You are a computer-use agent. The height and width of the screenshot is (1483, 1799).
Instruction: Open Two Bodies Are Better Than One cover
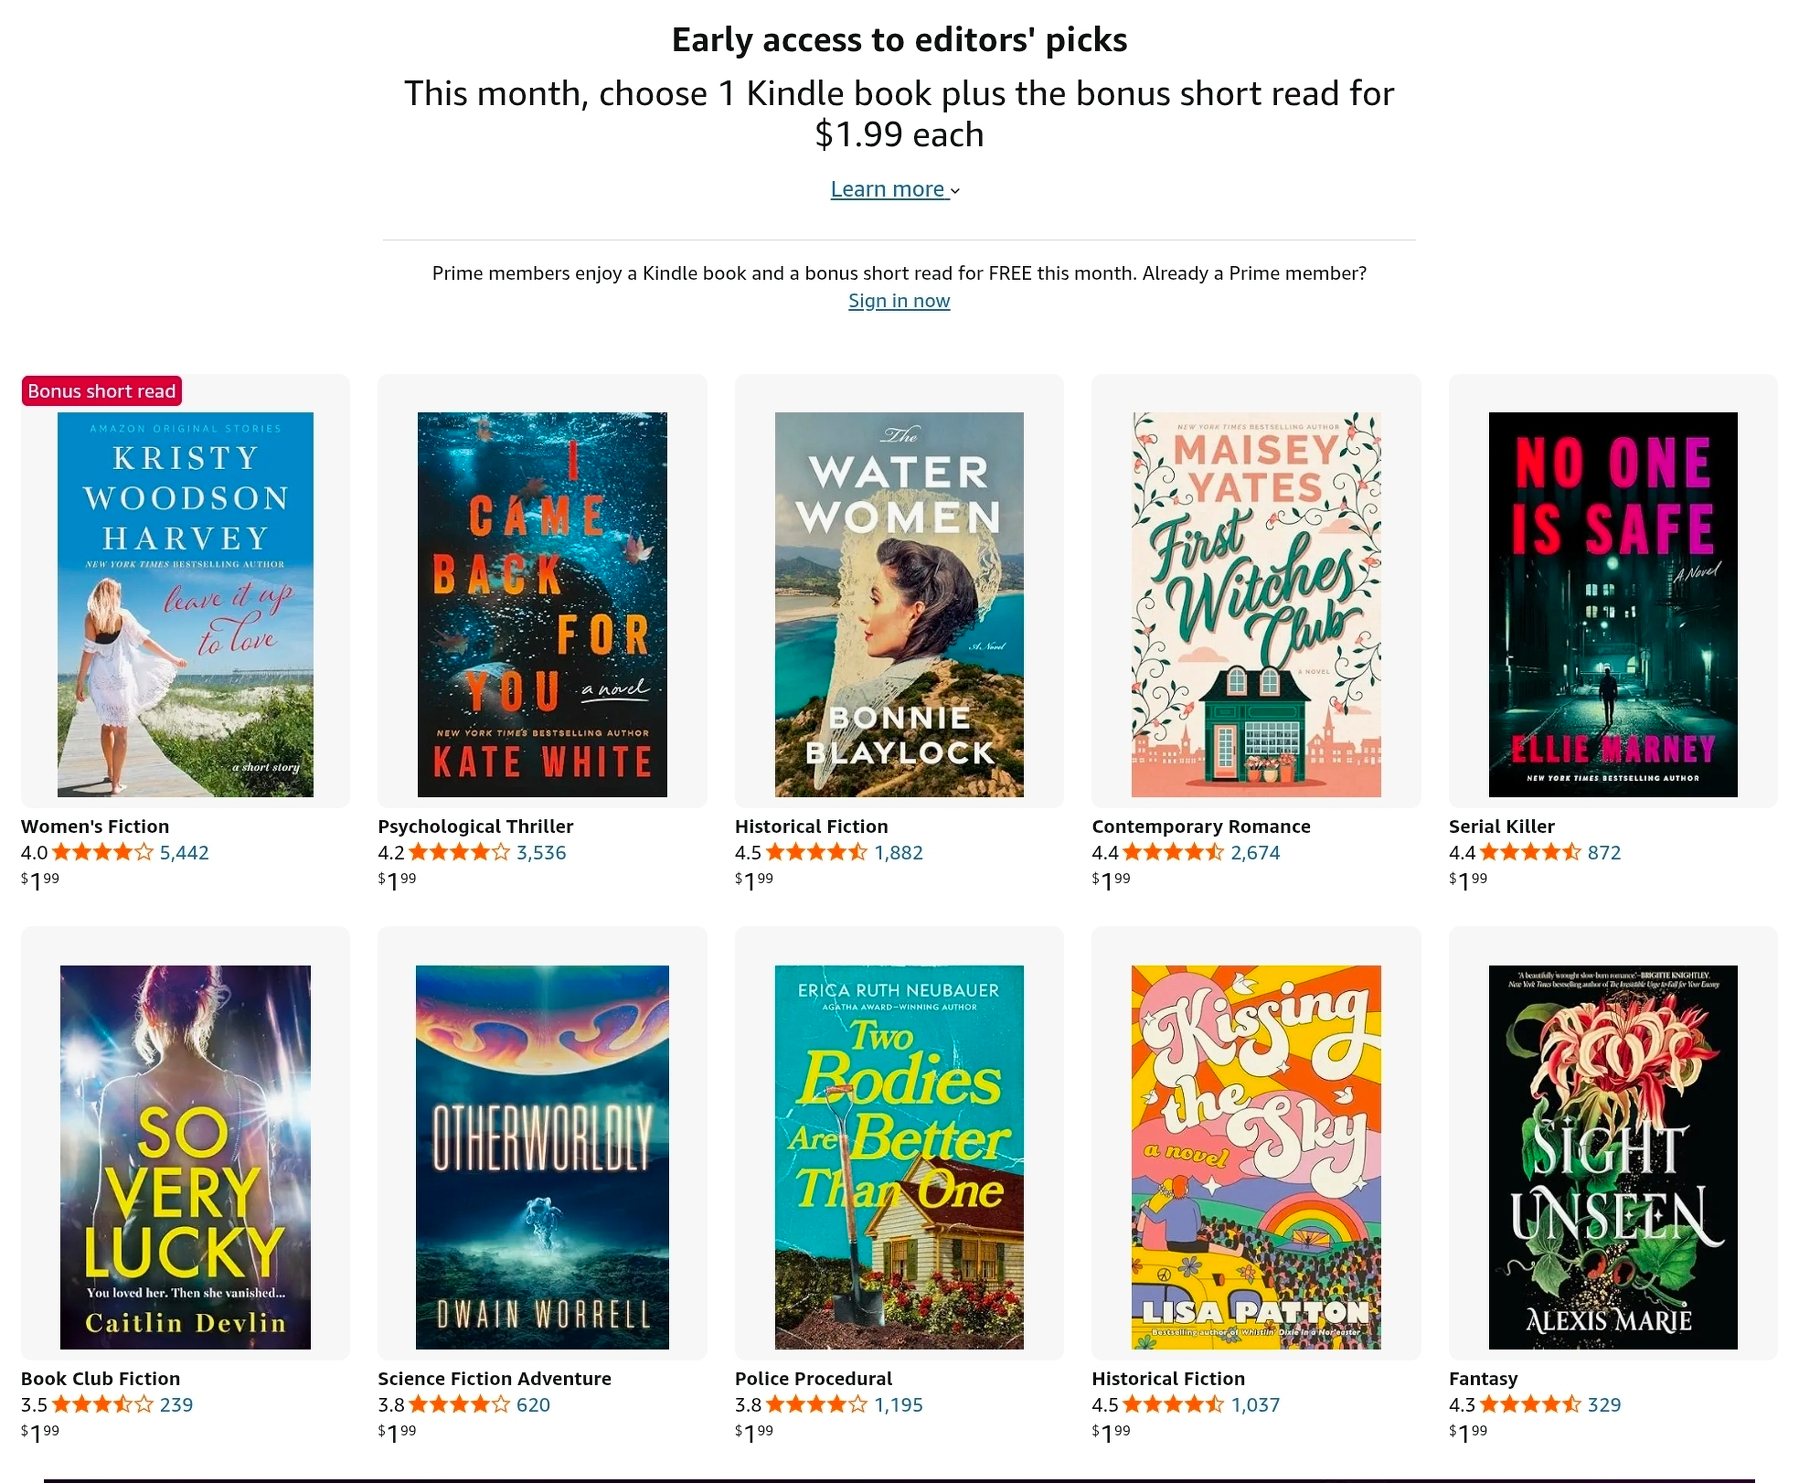(898, 1156)
